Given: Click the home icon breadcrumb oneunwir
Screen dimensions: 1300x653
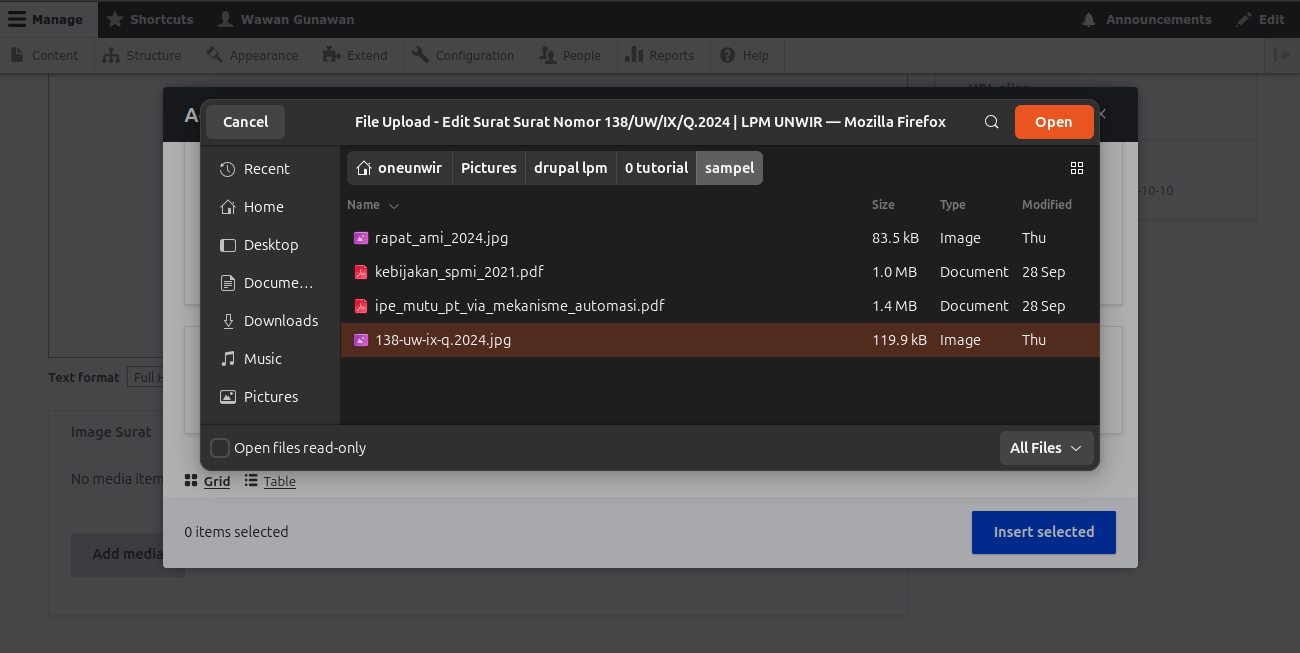Looking at the screenshot, I should pos(399,168).
